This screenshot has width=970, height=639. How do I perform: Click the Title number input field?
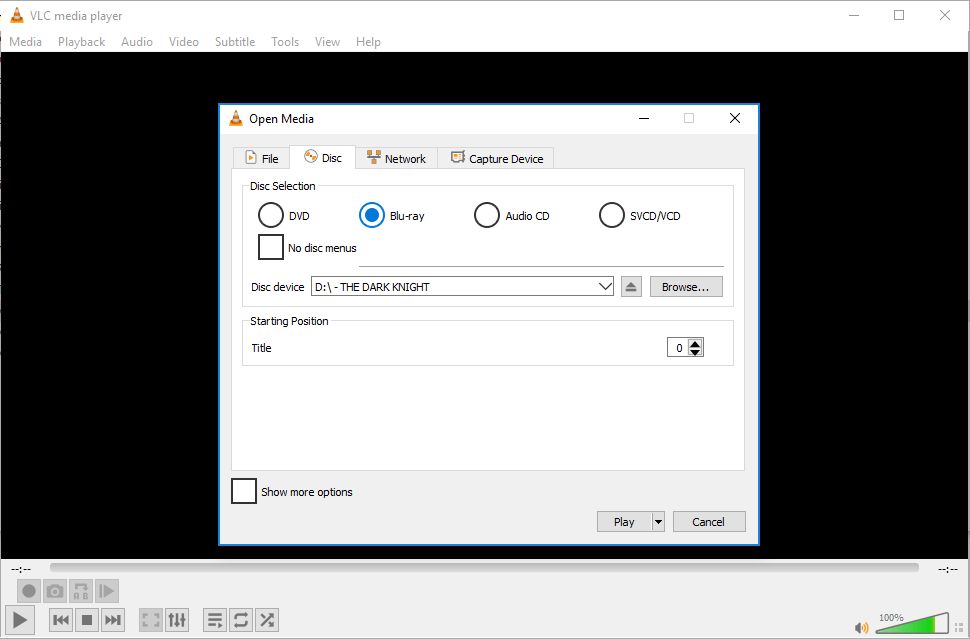[x=677, y=348]
